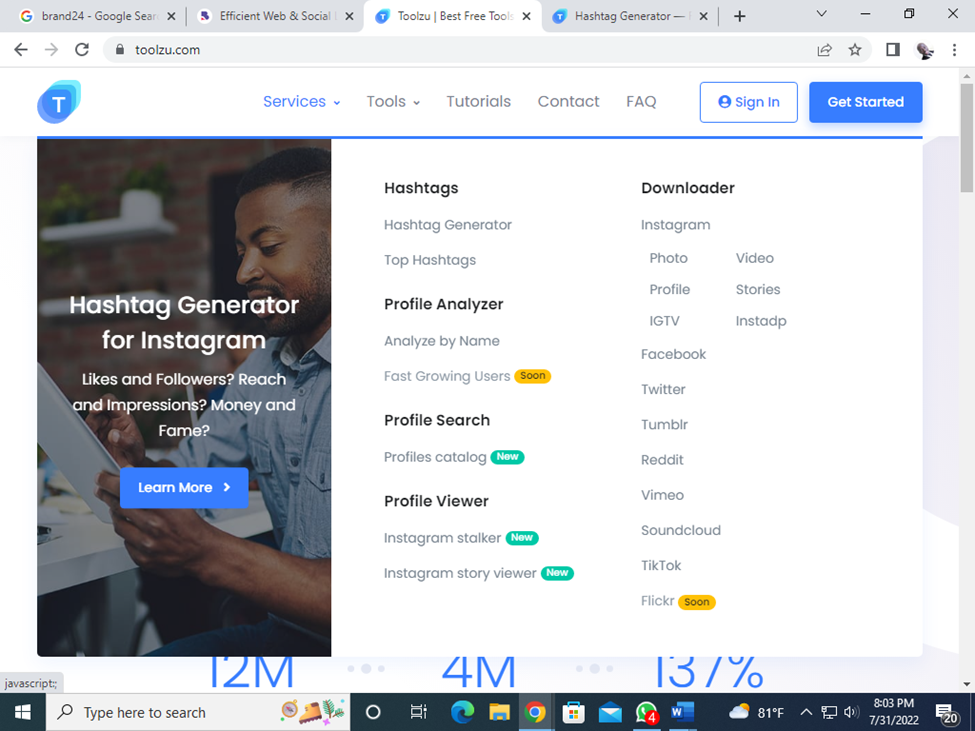Screen dimensions: 975x731
Task: Open the weather widget showing 81°F
Action: coord(756,712)
